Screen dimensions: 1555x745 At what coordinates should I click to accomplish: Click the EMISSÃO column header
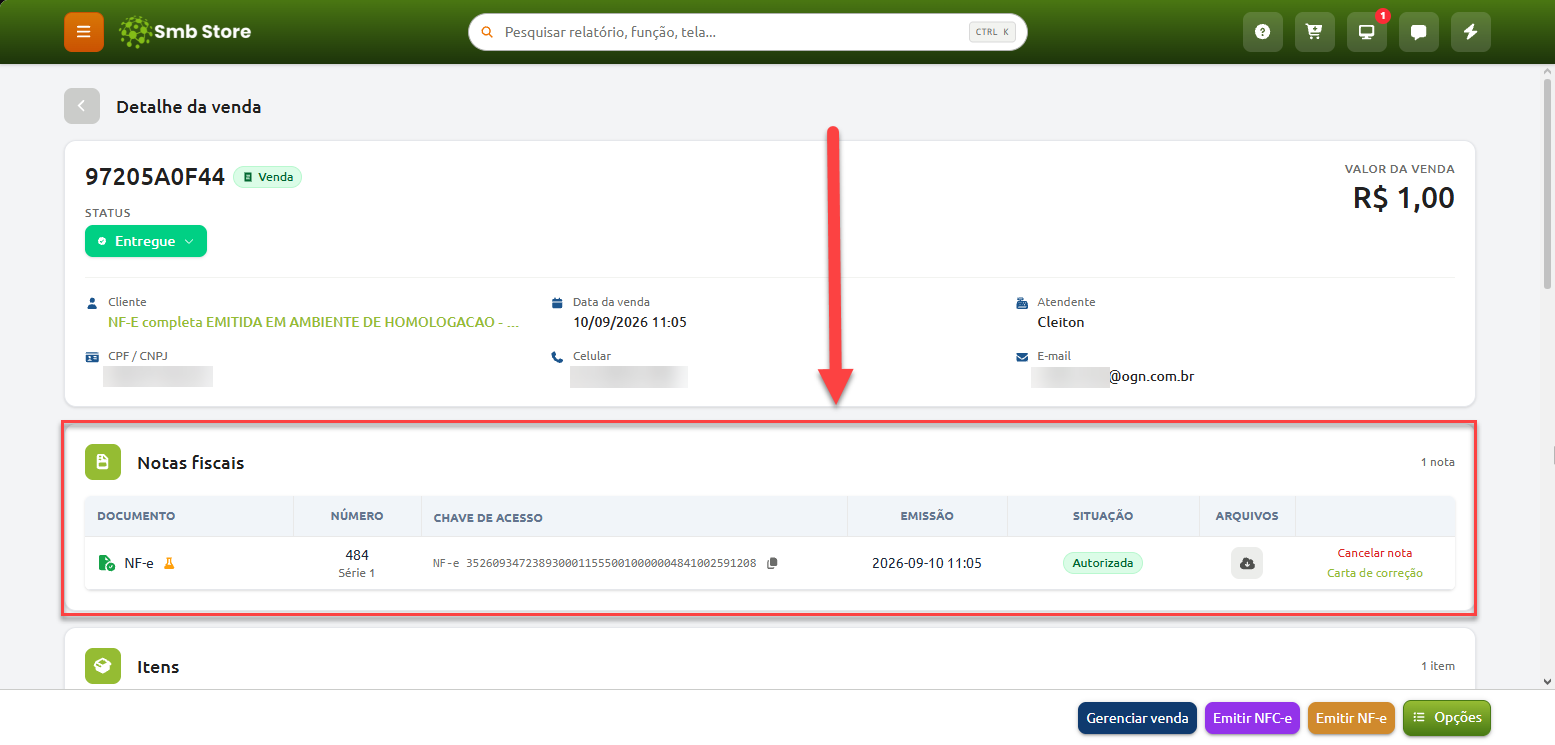[x=927, y=516]
